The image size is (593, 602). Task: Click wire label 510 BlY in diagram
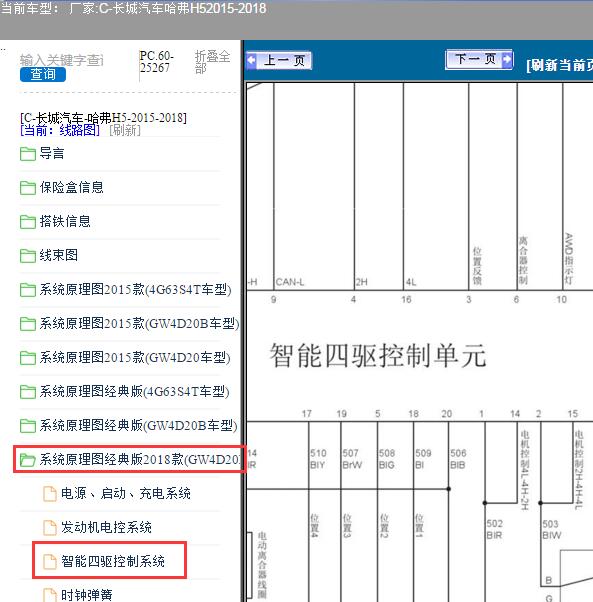click(318, 459)
